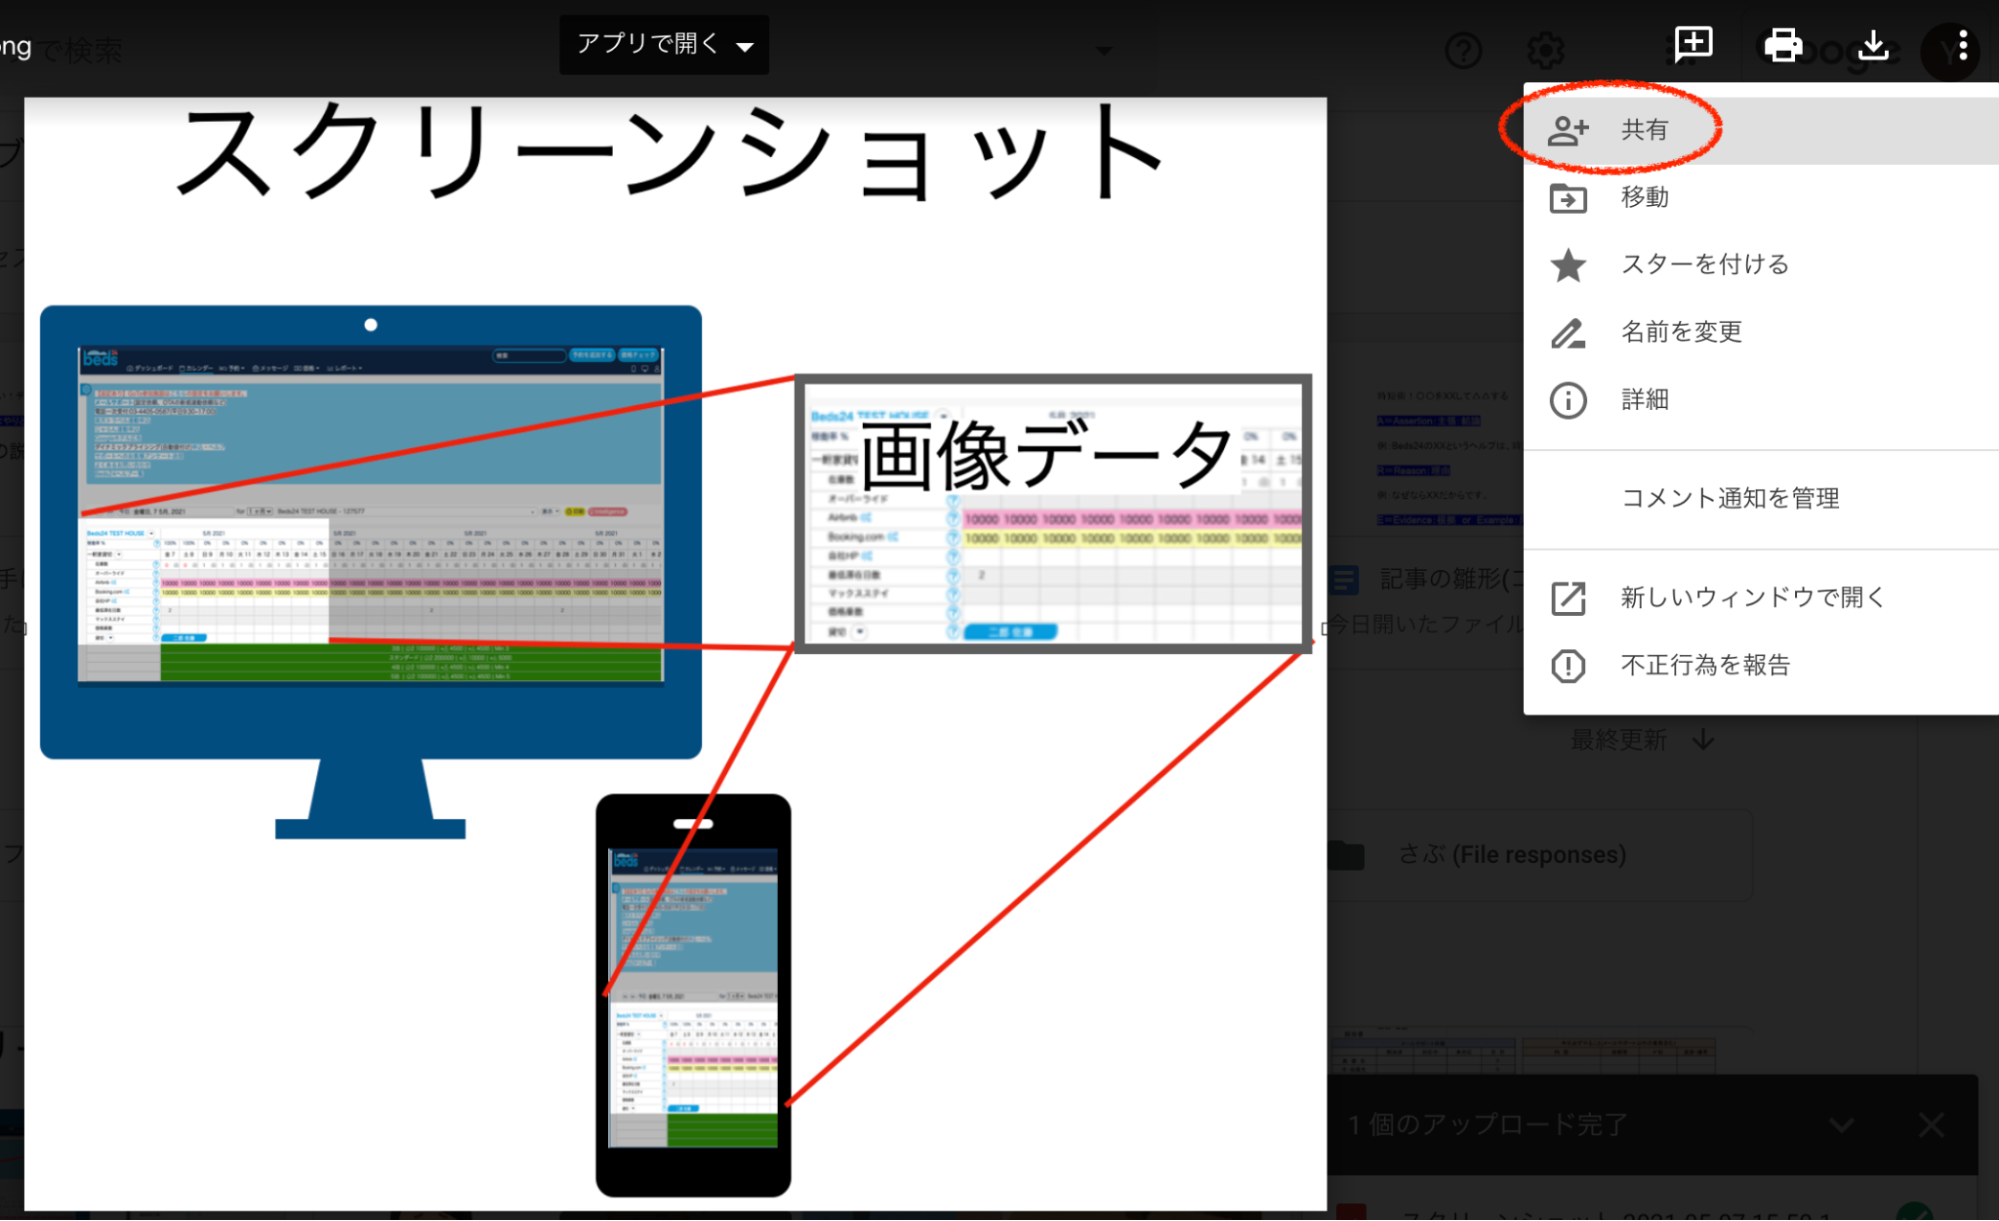Open the settings gear icon
This screenshot has height=1221, width=1999.
tap(1546, 50)
